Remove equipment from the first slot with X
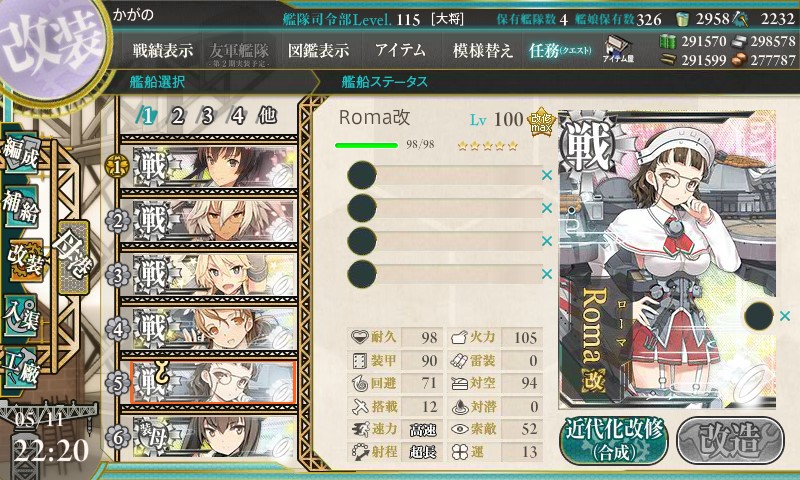 pyautogui.click(x=547, y=175)
